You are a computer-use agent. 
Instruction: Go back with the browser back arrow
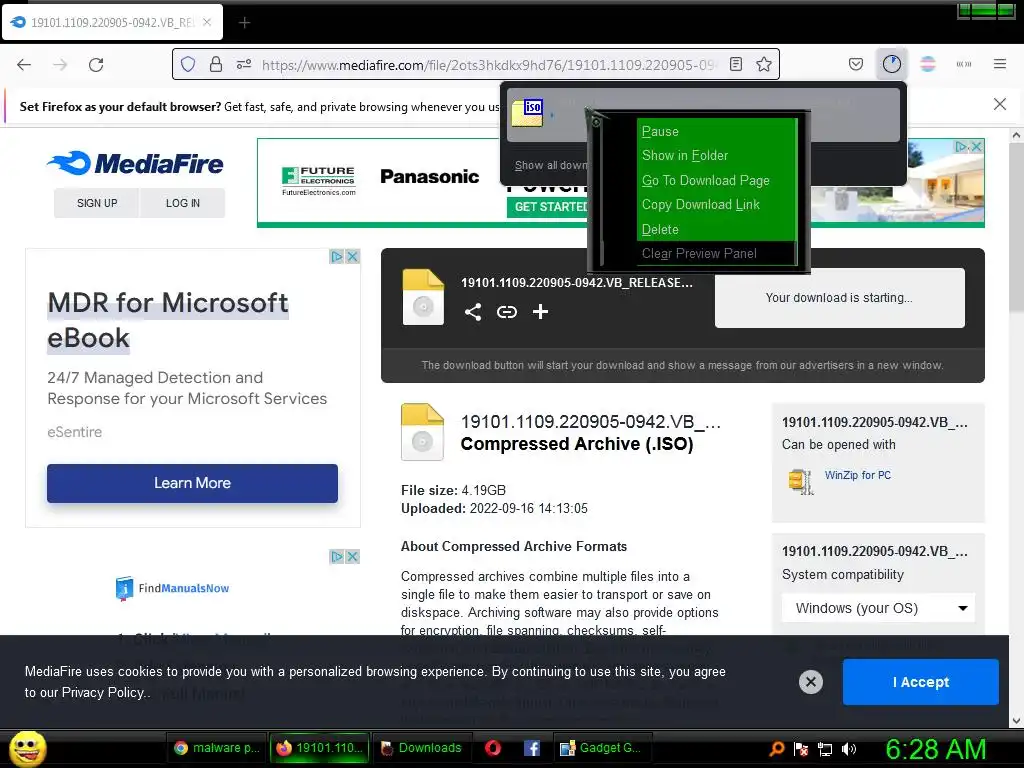24,65
